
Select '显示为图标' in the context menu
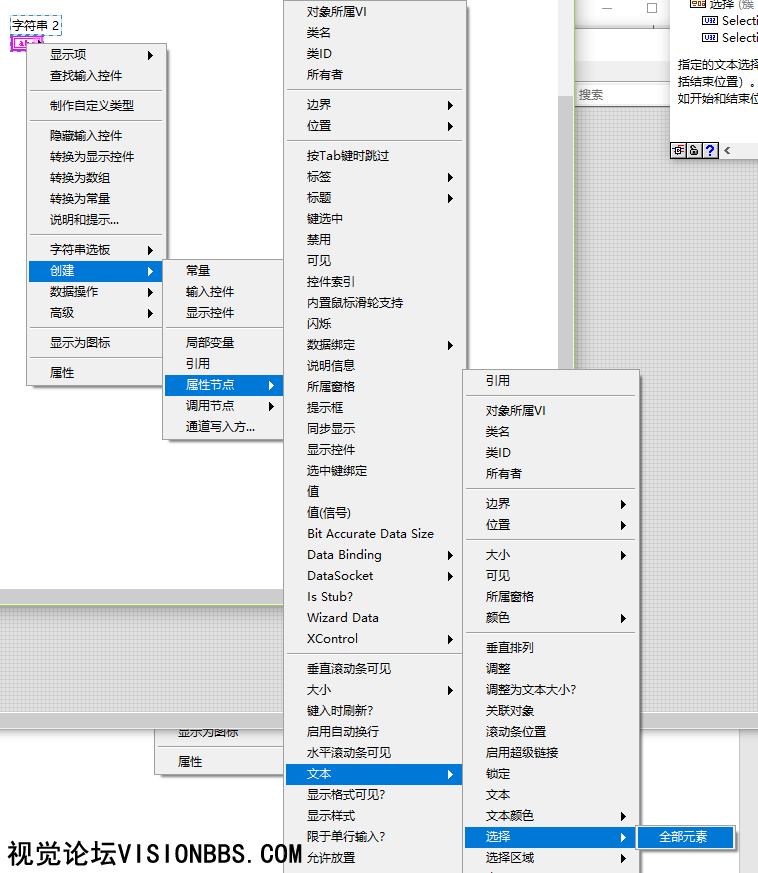pyautogui.click(x=80, y=342)
